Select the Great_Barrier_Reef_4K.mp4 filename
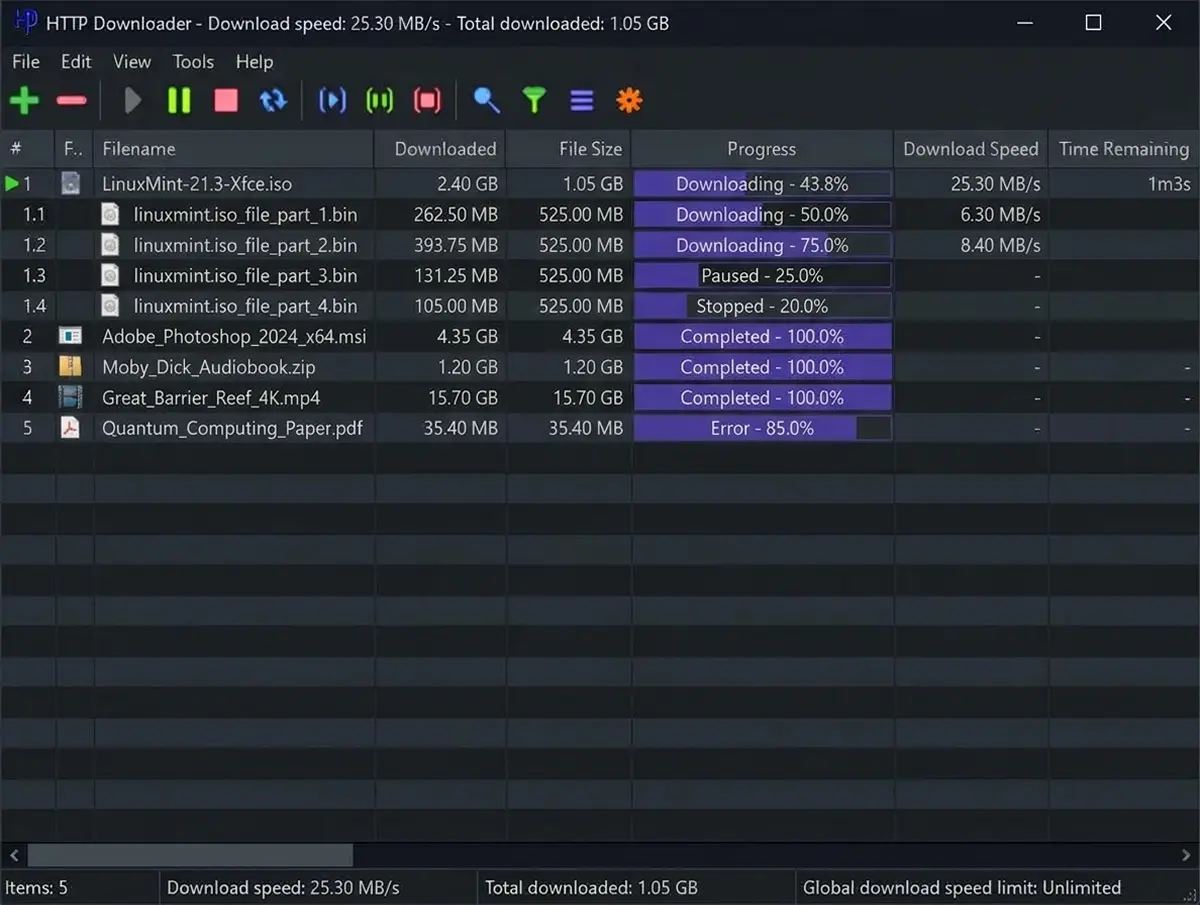The image size is (1200, 905). pos(211,398)
